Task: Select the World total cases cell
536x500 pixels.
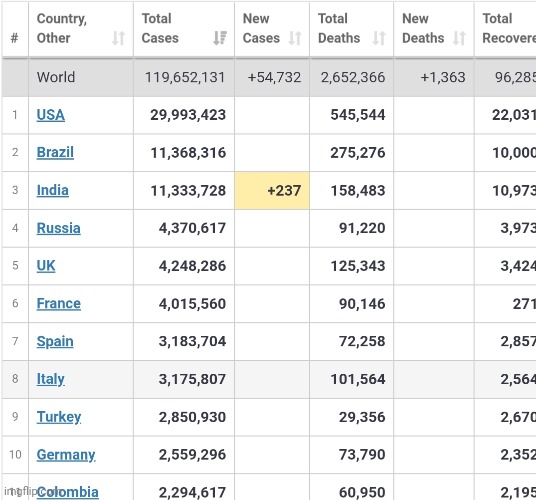Action: coord(184,77)
